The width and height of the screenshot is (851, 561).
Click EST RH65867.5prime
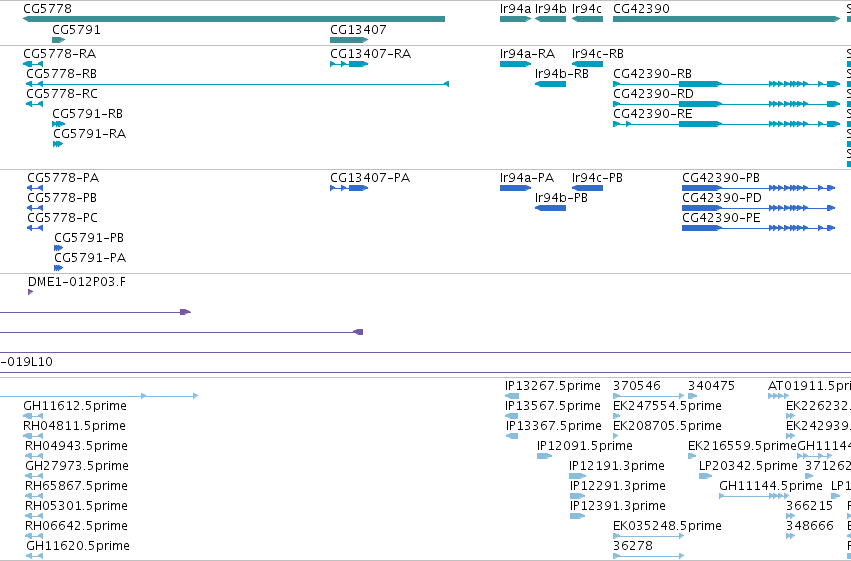[x=77, y=487]
